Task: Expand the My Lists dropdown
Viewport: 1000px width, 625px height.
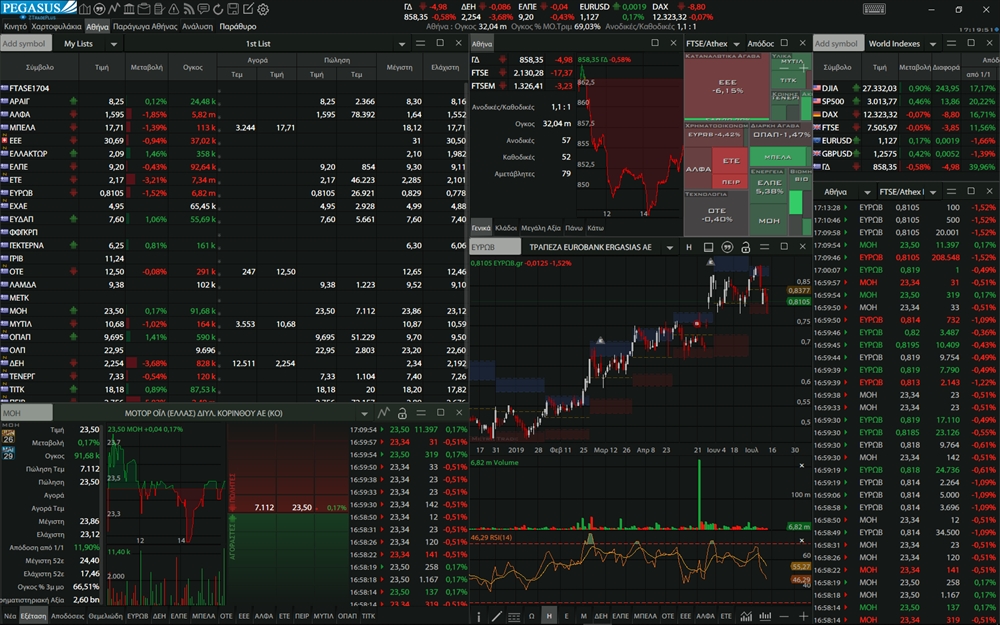Action: (x=114, y=44)
